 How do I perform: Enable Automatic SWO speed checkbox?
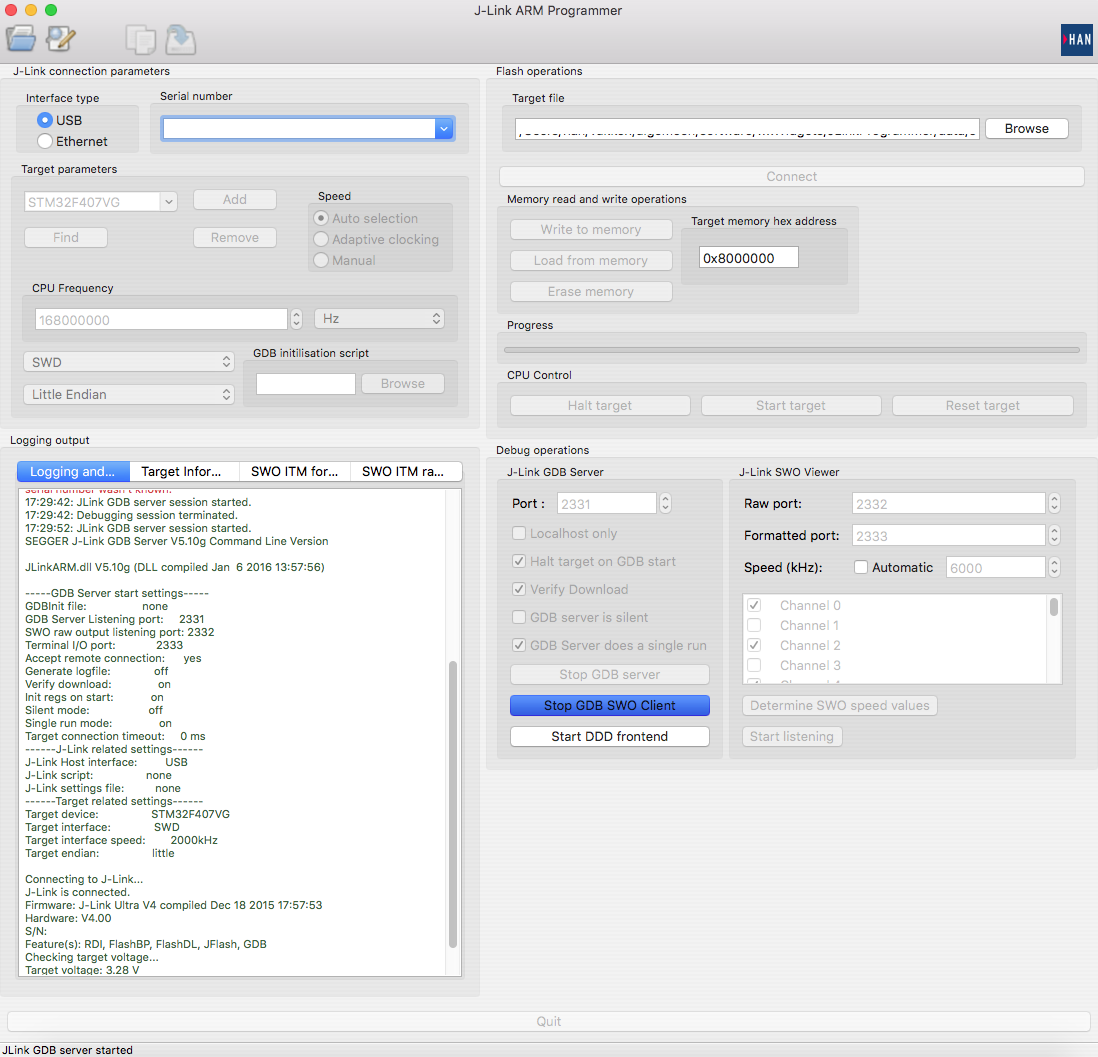click(x=861, y=567)
